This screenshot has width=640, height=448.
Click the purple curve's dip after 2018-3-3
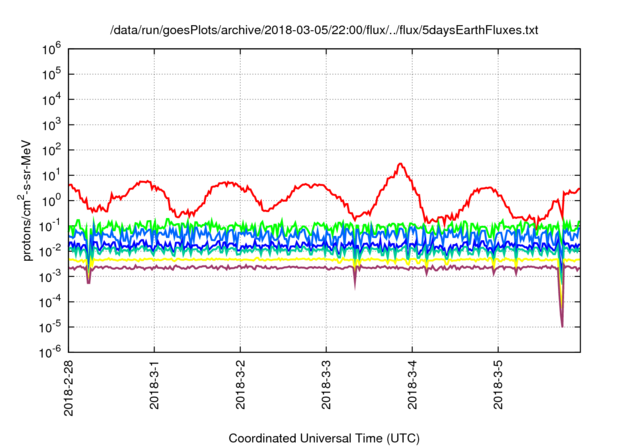tap(355, 287)
